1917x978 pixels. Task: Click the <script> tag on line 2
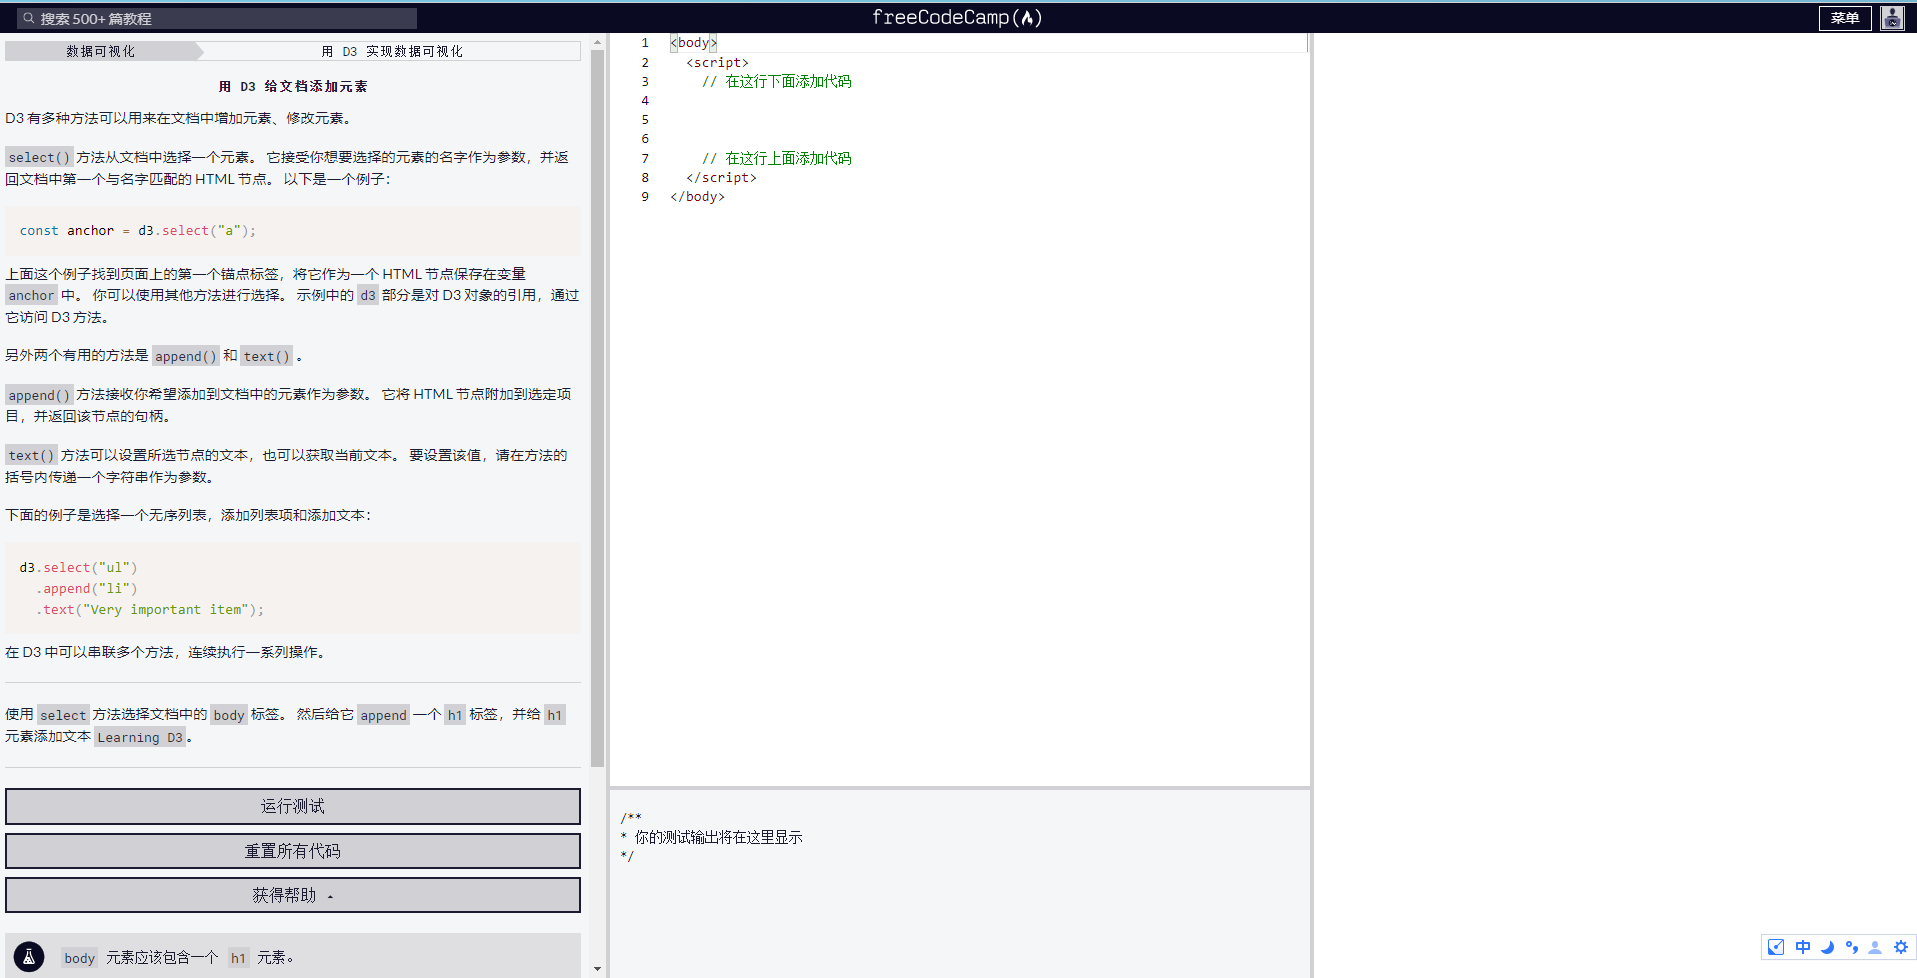click(717, 62)
